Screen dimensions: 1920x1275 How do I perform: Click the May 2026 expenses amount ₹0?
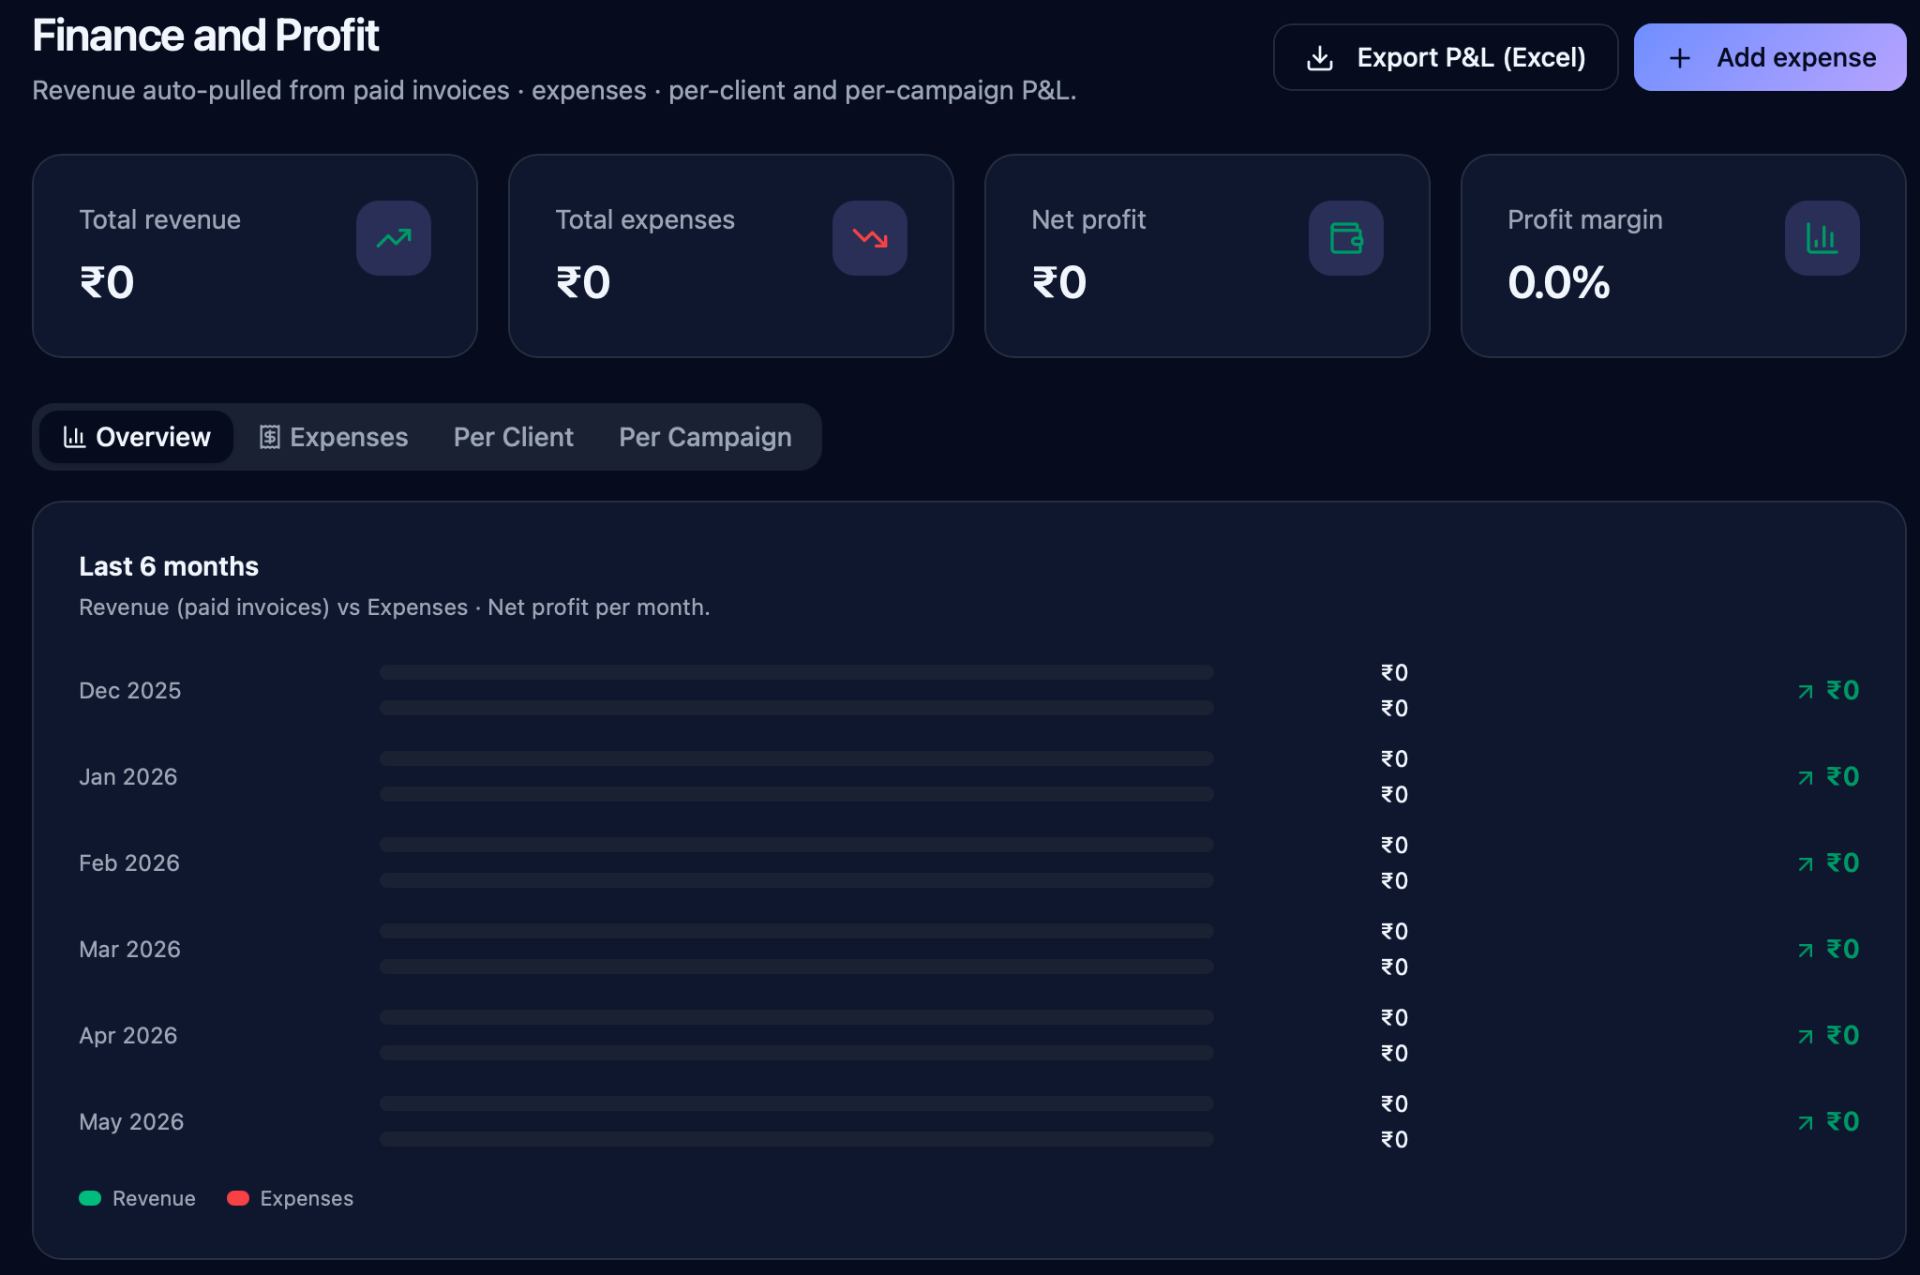tap(1394, 1140)
